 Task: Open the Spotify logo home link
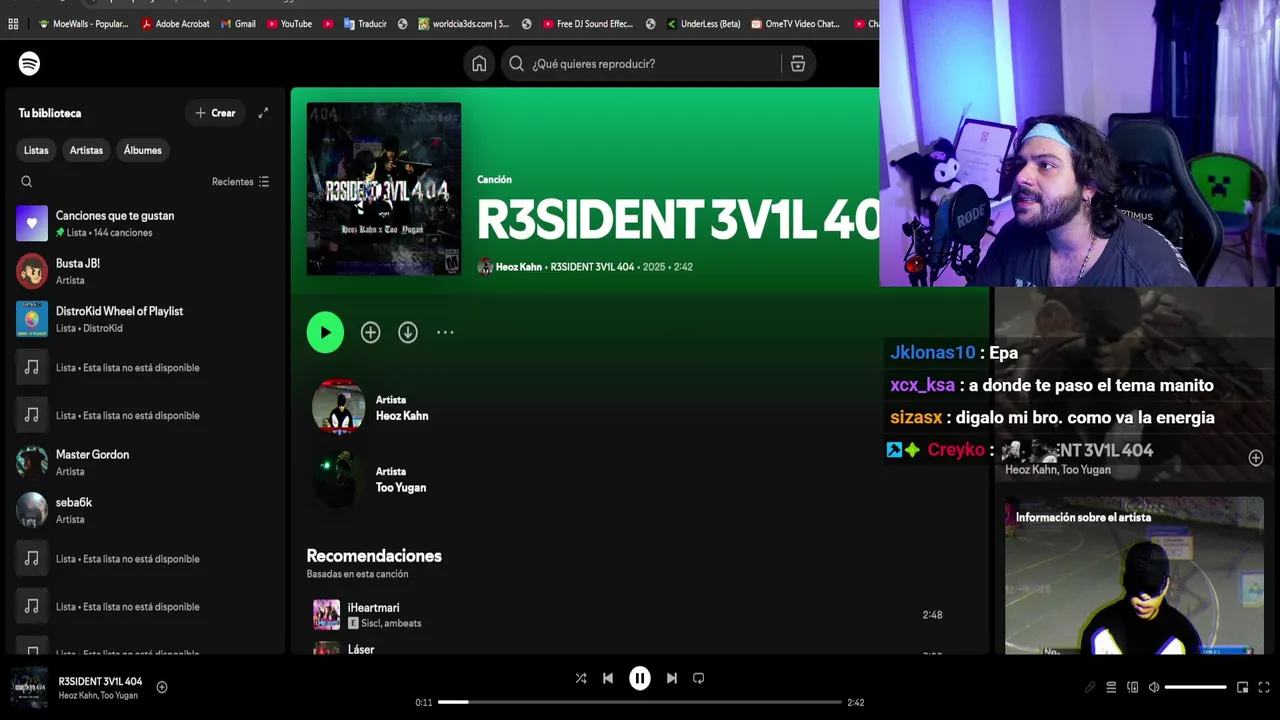coord(29,63)
